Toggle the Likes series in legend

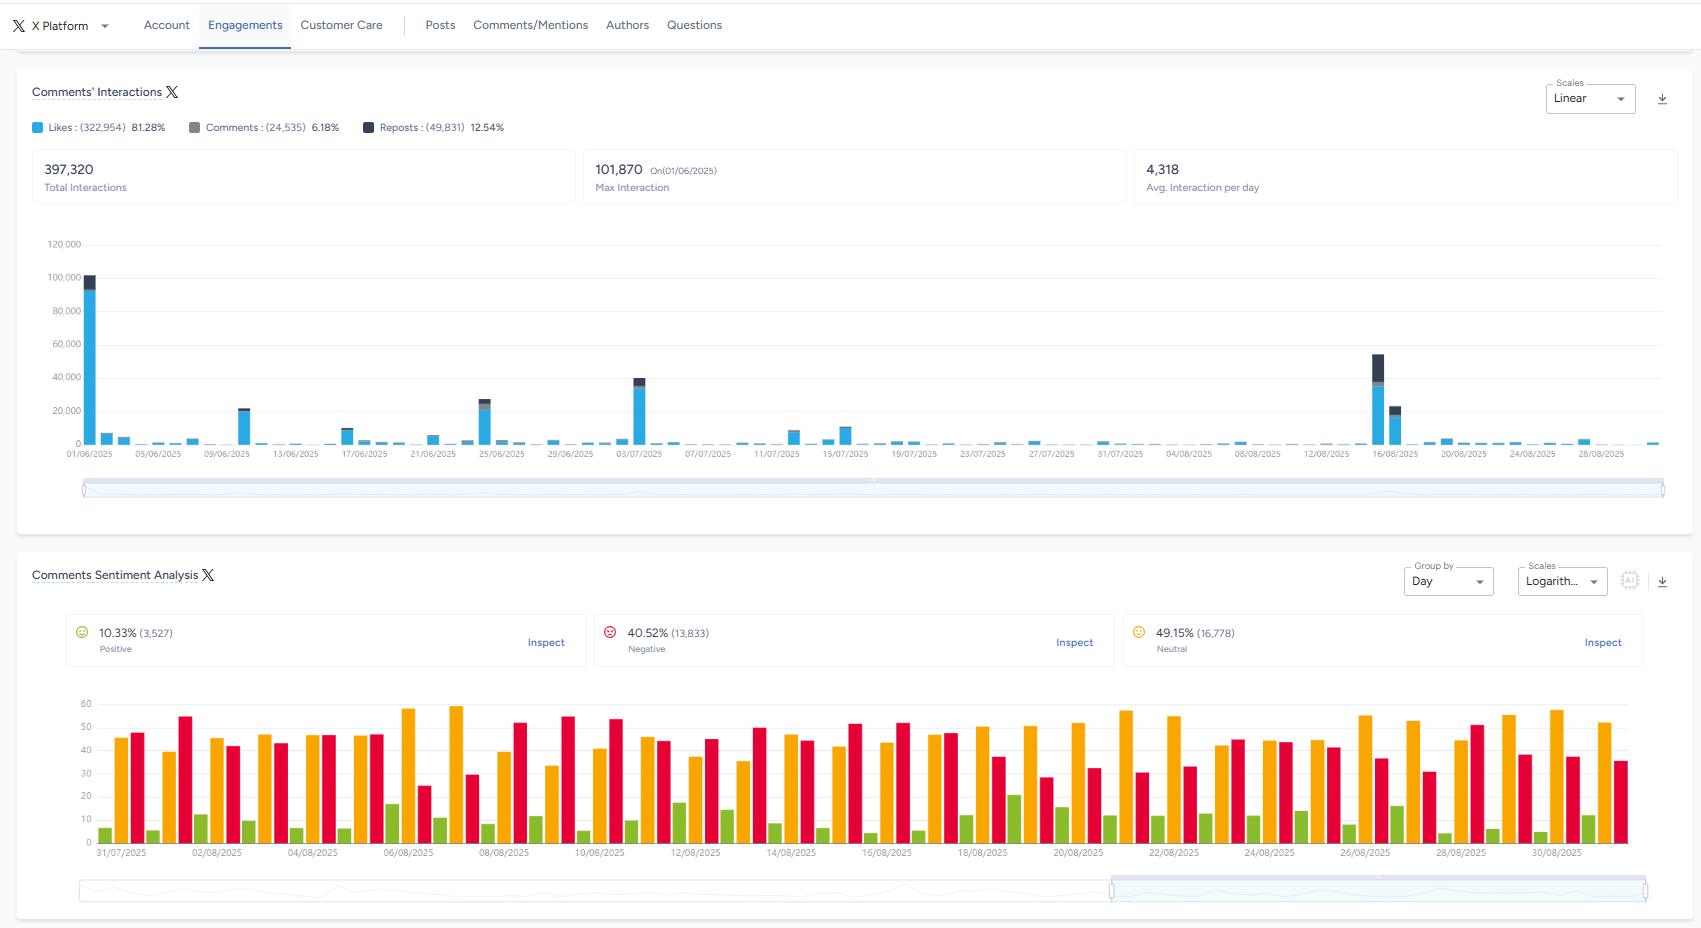(98, 128)
